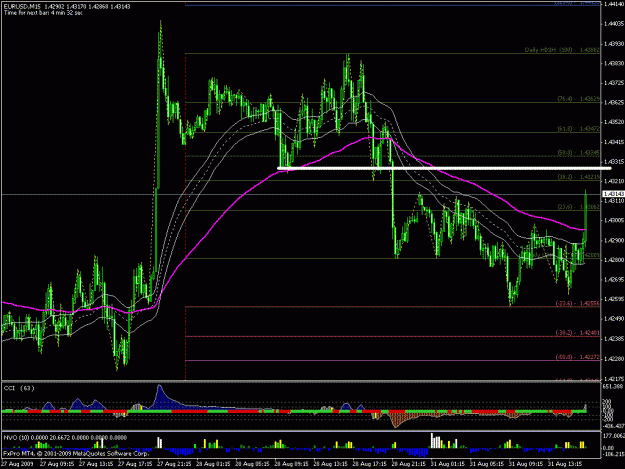Click the 1.44035 price axis value
Image resolution: width=625 pixels, height=469 pixels.
[x=613, y=24]
